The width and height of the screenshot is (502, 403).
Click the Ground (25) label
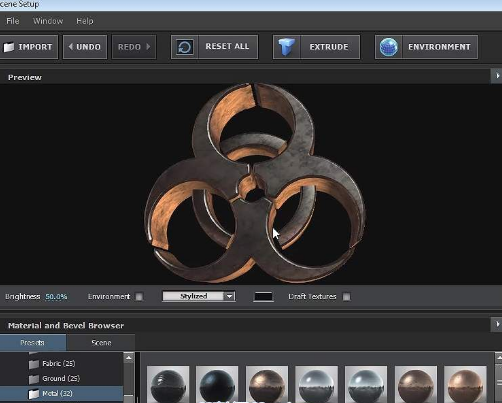61,379
